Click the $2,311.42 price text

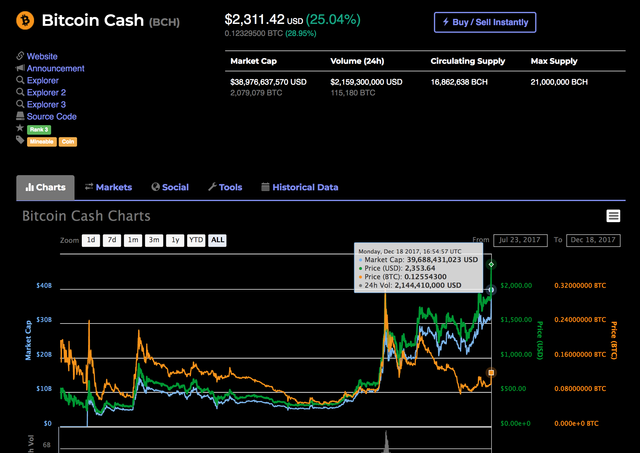coord(254,19)
